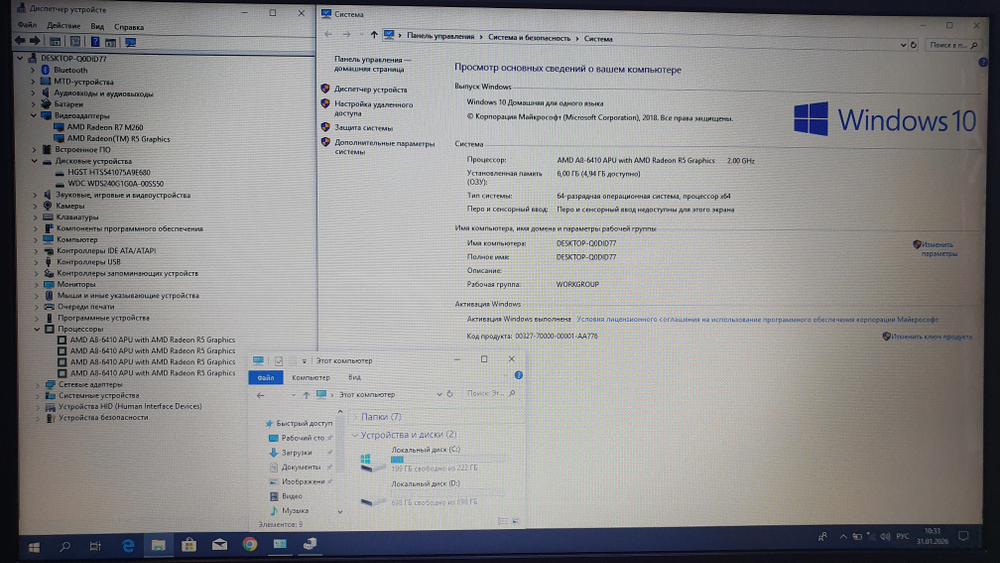Click the Windows Start button
The image size is (1000, 563).
[x=34, y=547]
